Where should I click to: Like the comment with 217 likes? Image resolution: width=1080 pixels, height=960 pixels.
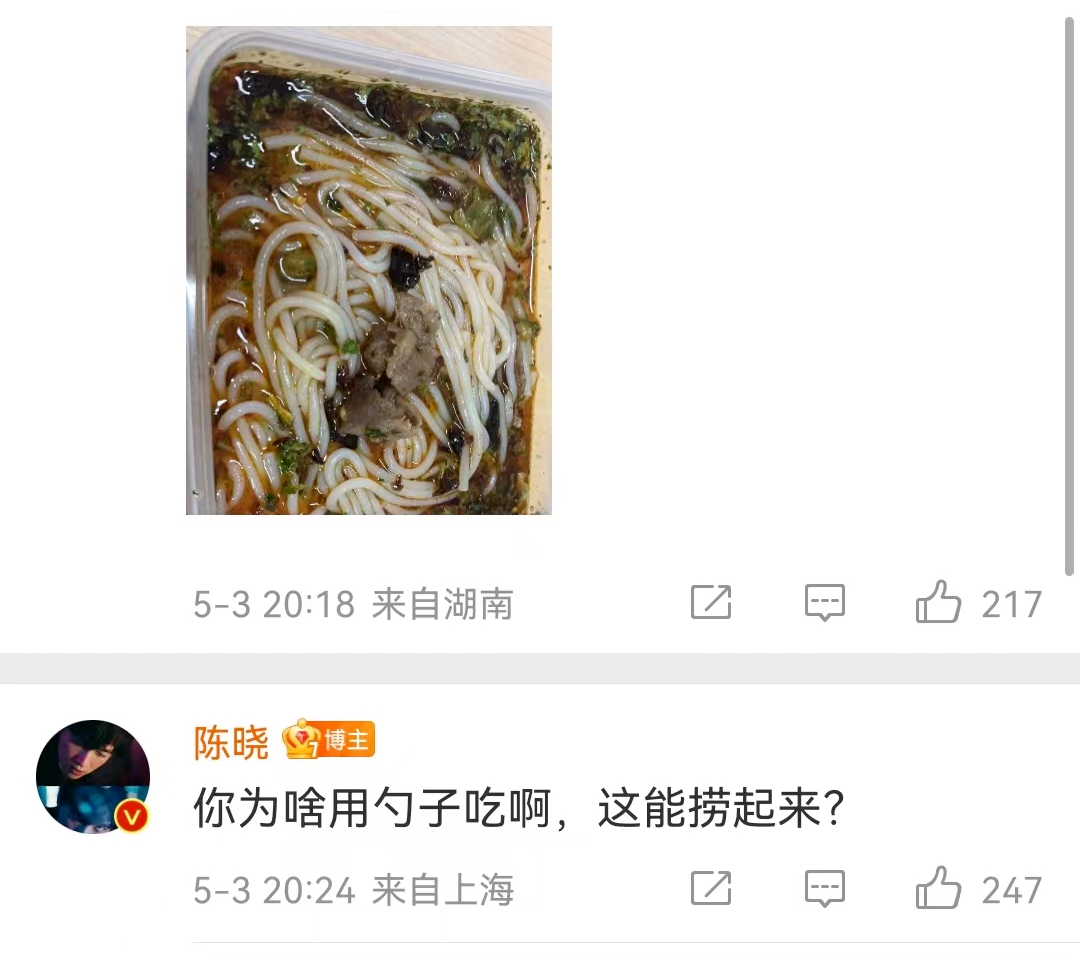tap(937, 602)
